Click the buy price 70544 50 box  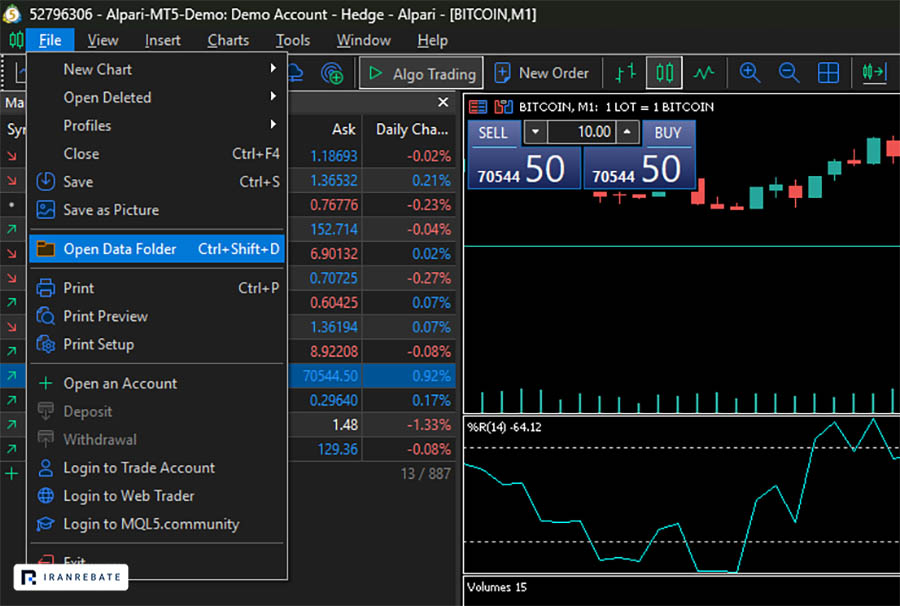(x=639, y=168)
